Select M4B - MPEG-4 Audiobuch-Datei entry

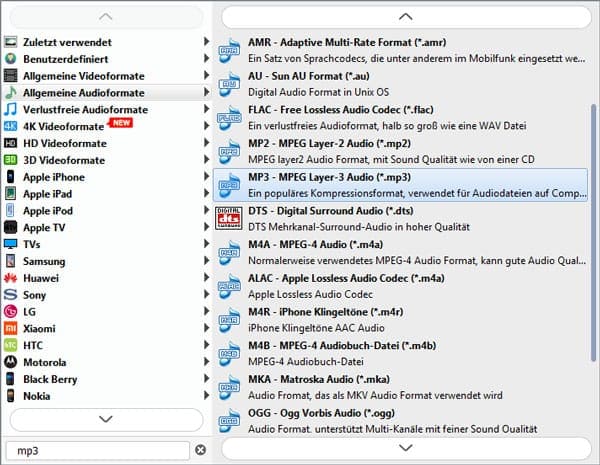[400, 353]
